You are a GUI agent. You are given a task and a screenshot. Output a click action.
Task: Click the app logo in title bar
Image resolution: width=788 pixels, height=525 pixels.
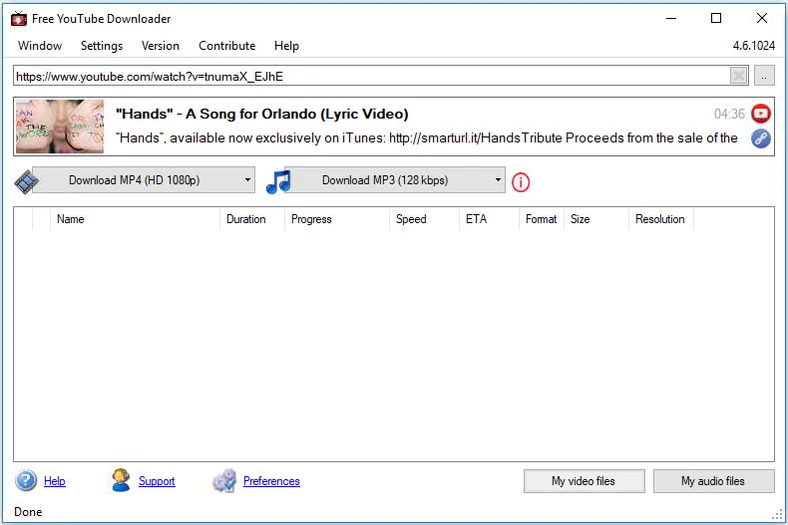click(x=19, y=19)
